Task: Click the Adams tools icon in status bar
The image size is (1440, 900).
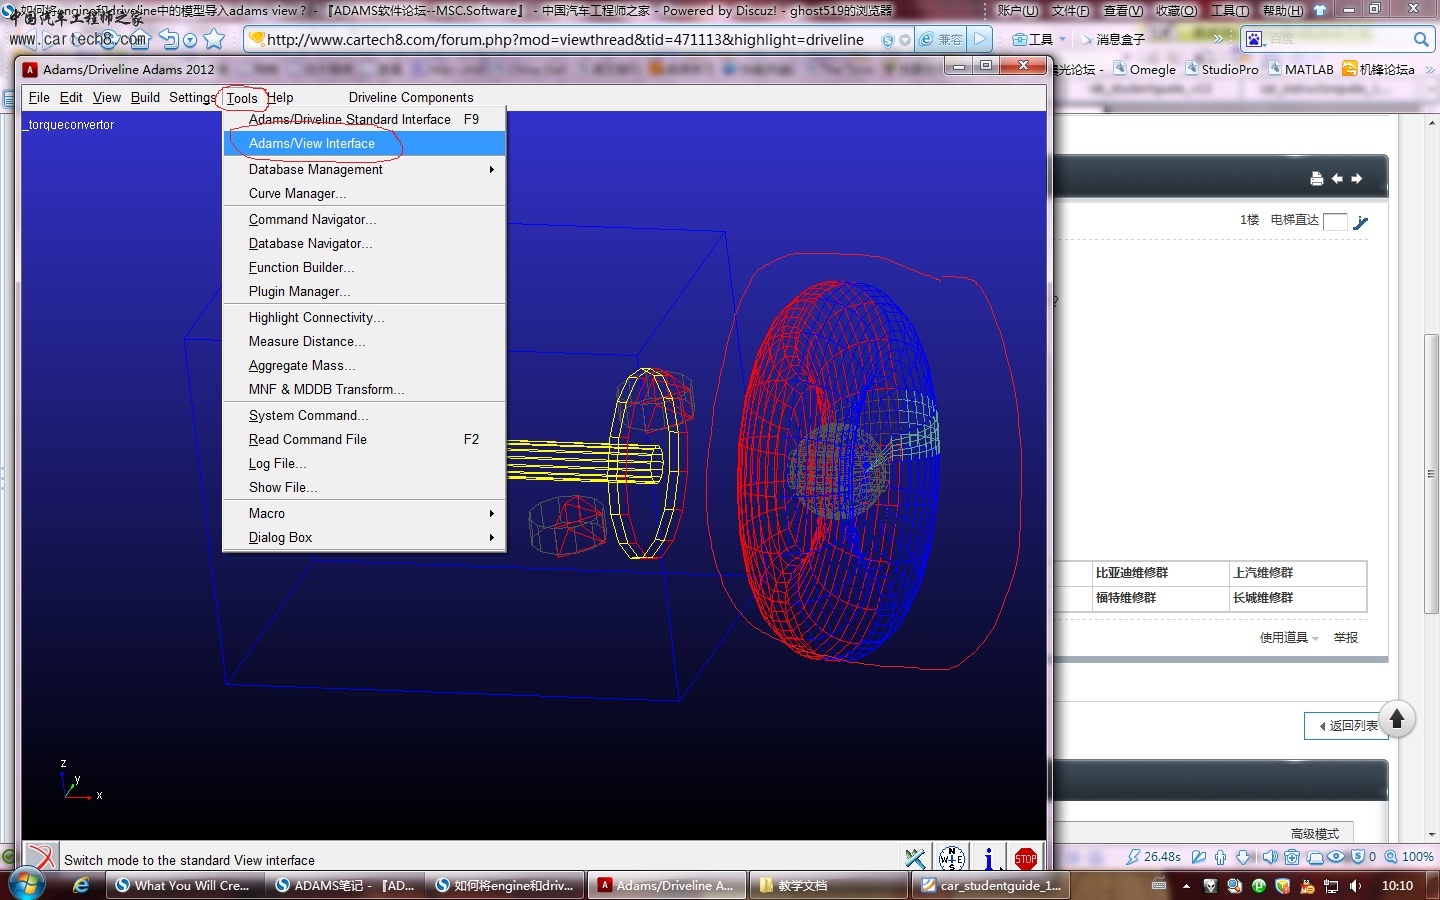Action: click(915, 858)
